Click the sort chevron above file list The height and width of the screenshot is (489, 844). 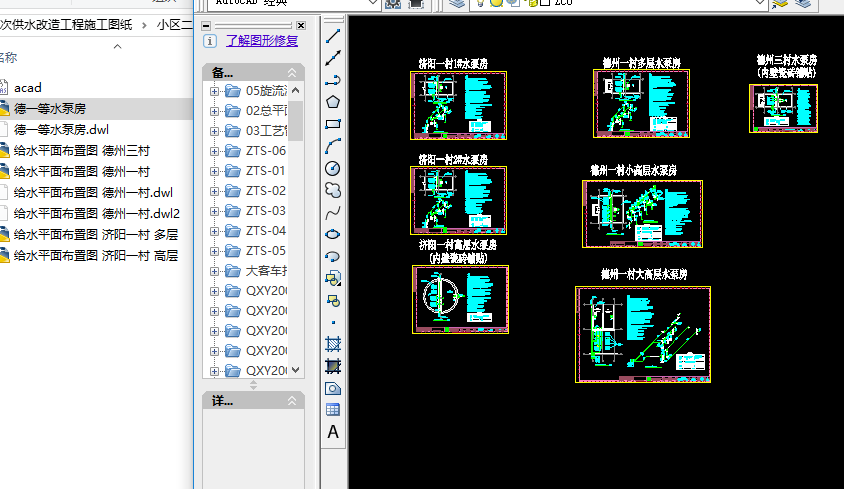[117, 46]
